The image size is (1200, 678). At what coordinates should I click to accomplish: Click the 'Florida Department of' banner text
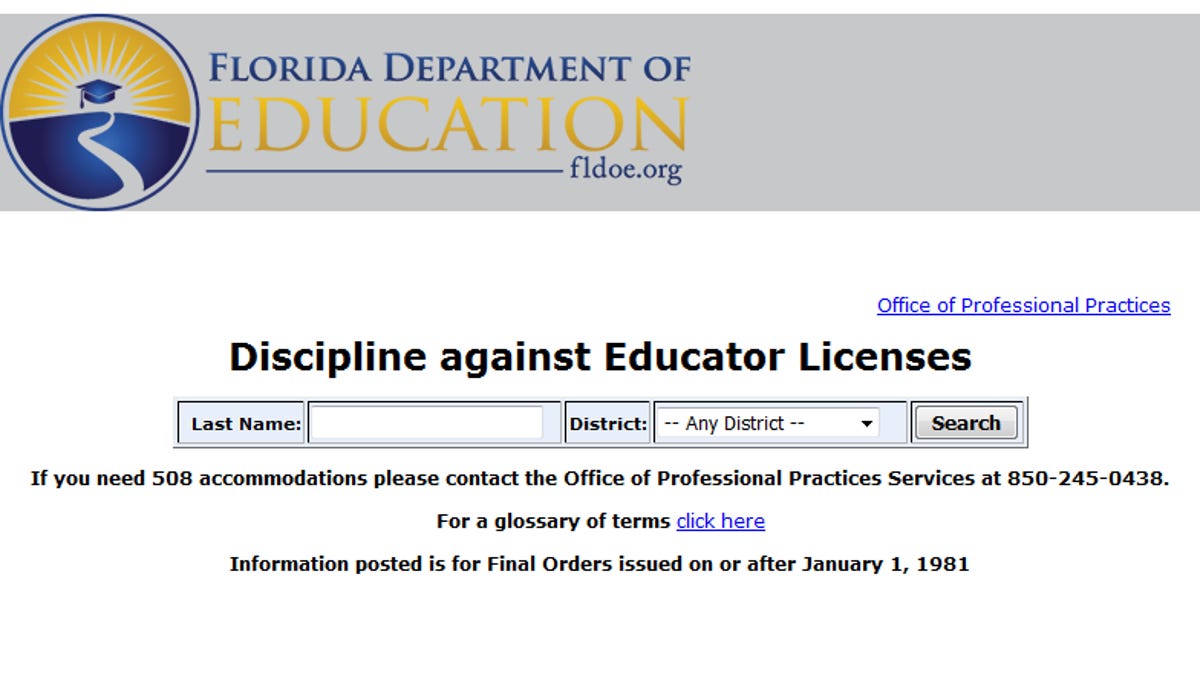(x=449, y=68)
